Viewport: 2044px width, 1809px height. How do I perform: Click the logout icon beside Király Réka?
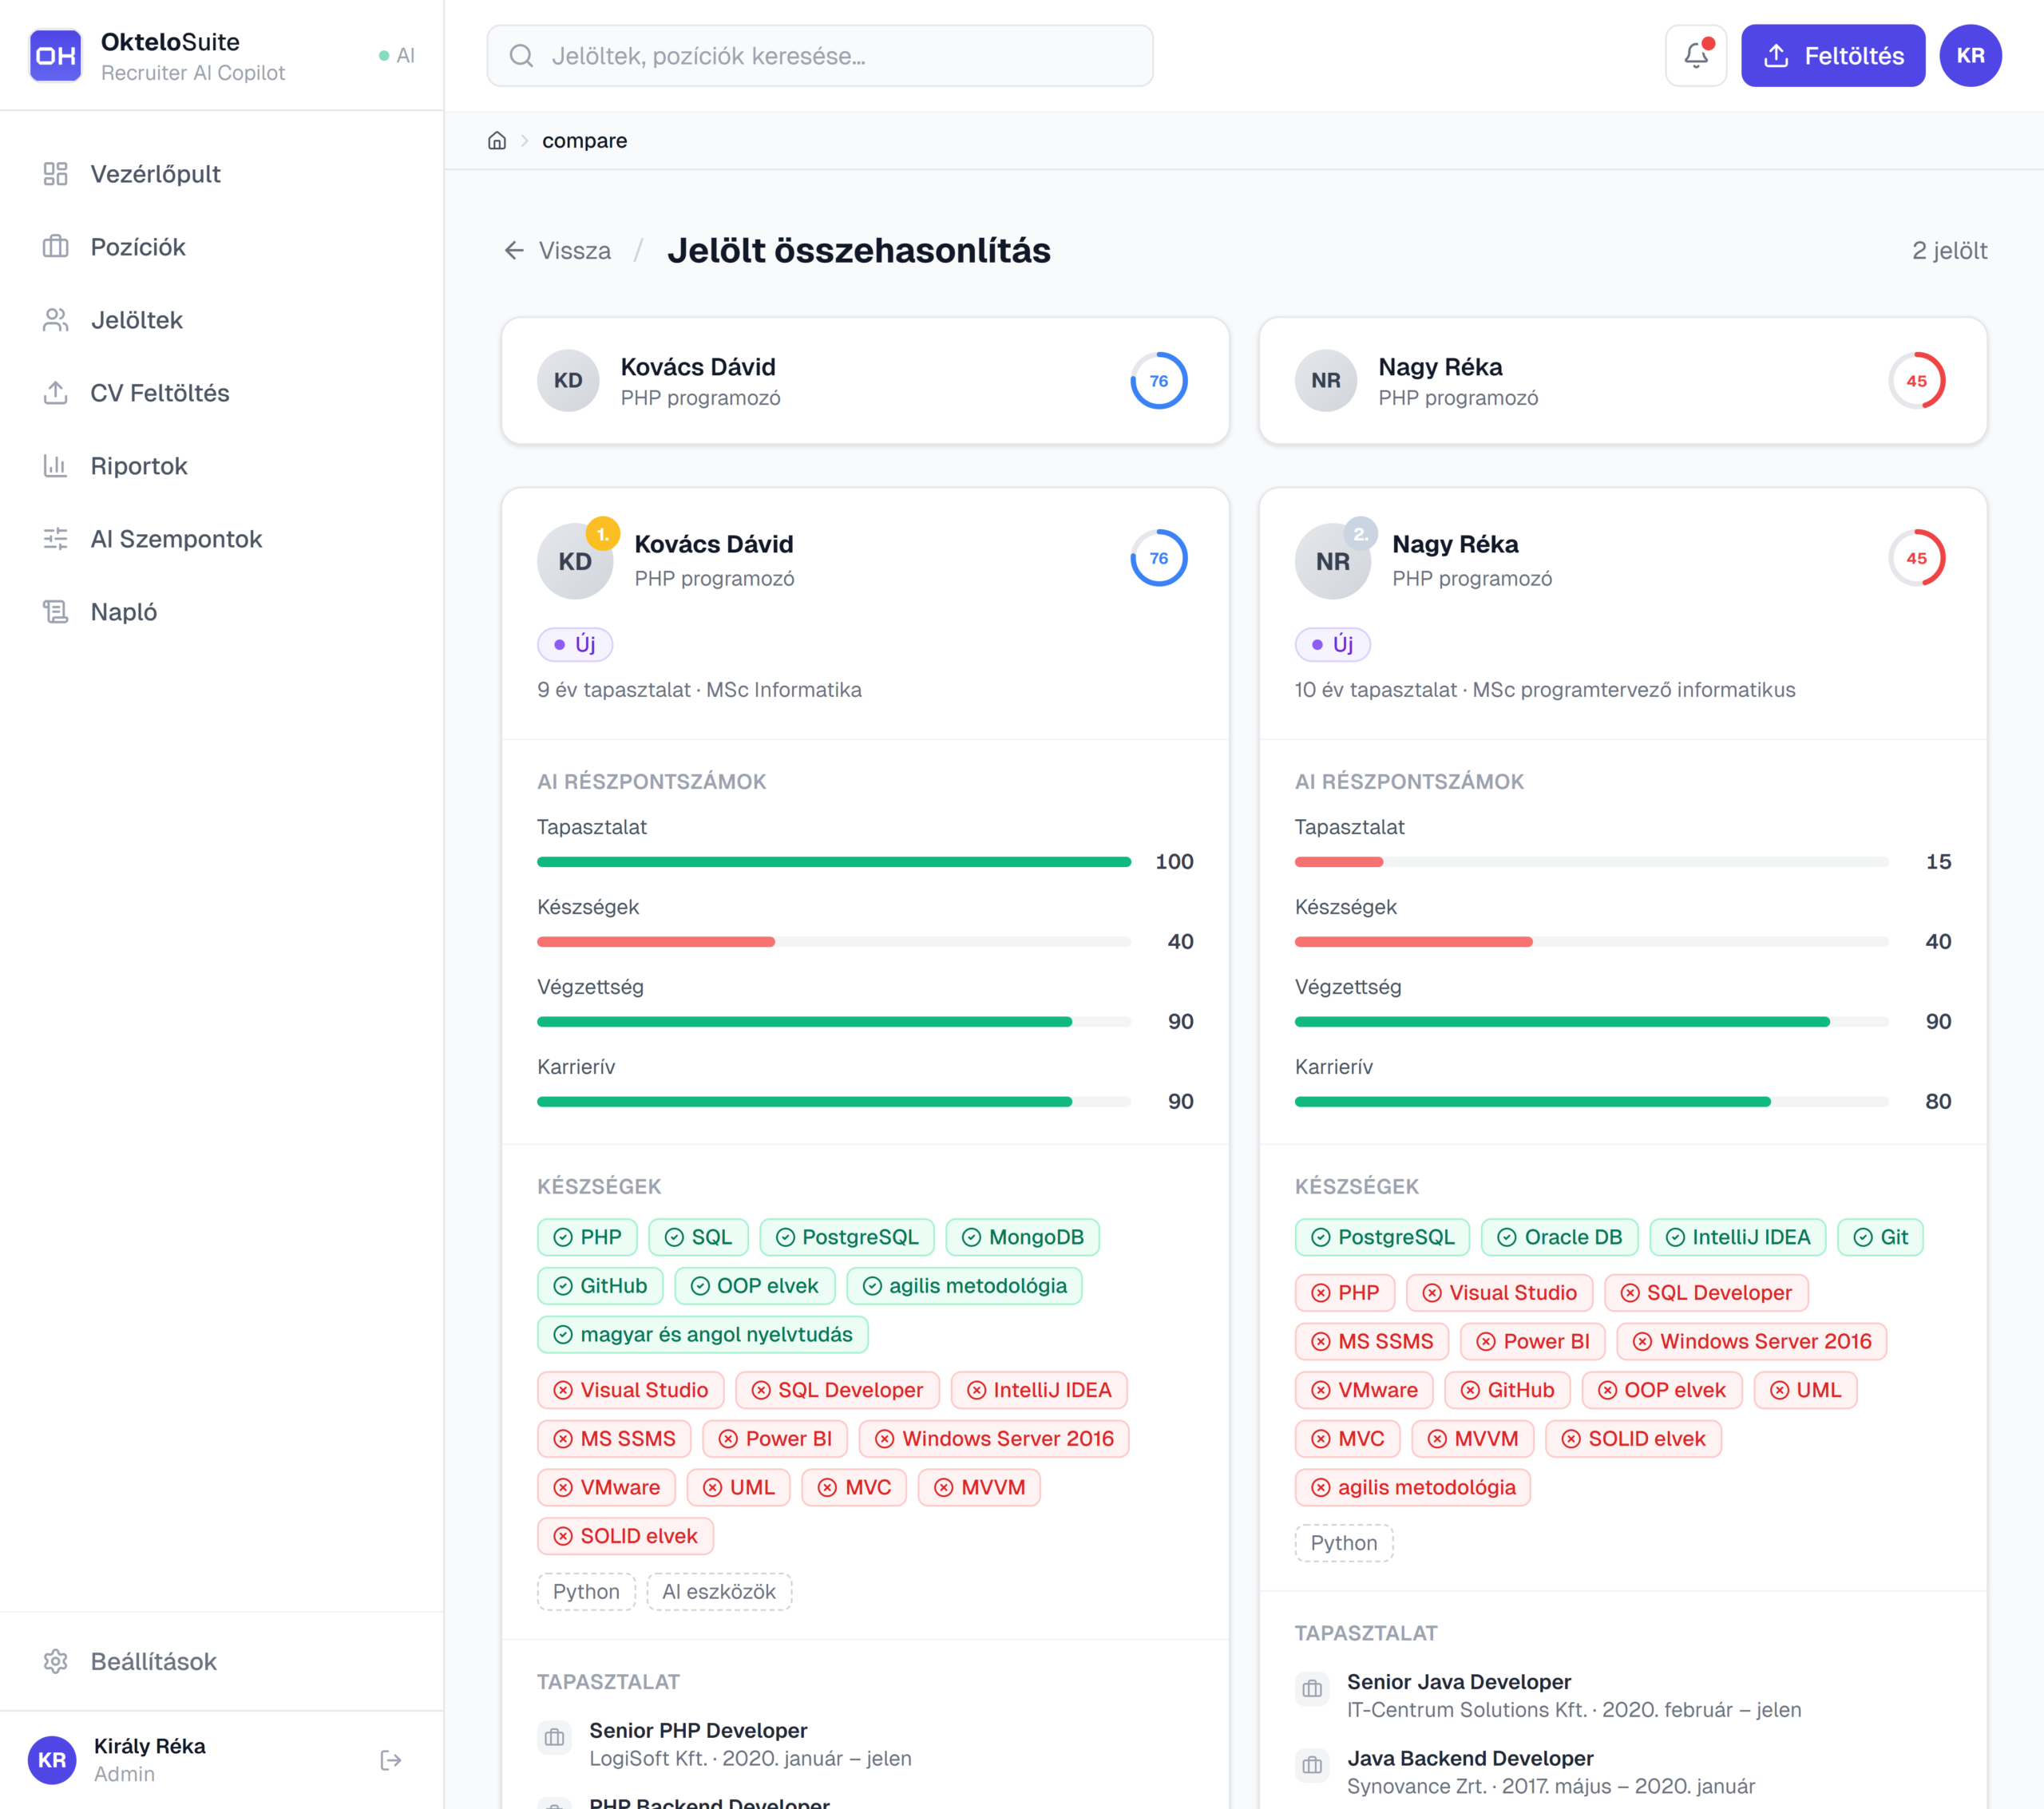click(391, 1759)
